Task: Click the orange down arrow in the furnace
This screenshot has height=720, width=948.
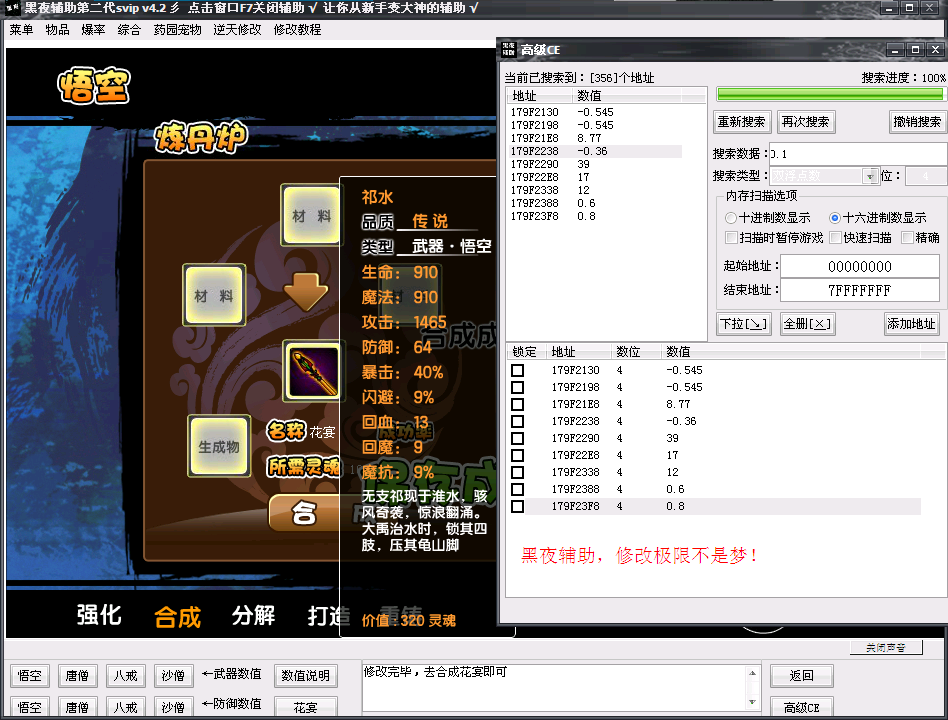Action: [307, 292]
